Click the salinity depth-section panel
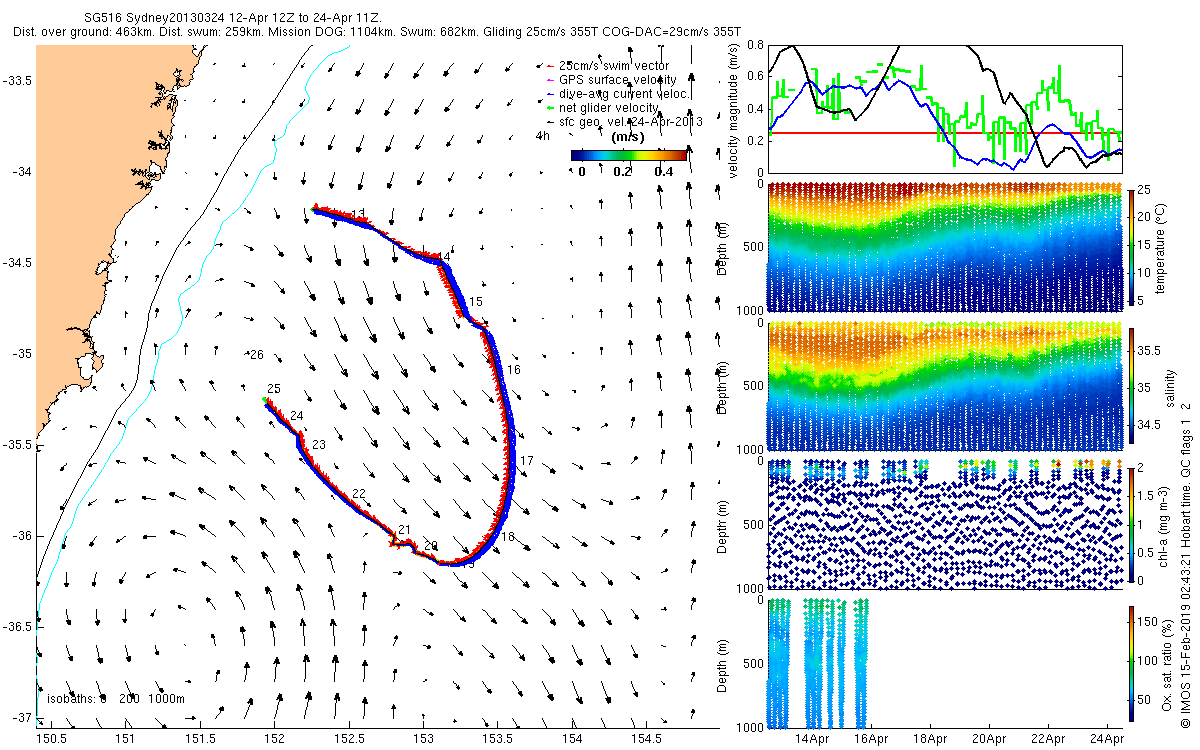This screenshot has height=750, width=1200. point(944,386)
